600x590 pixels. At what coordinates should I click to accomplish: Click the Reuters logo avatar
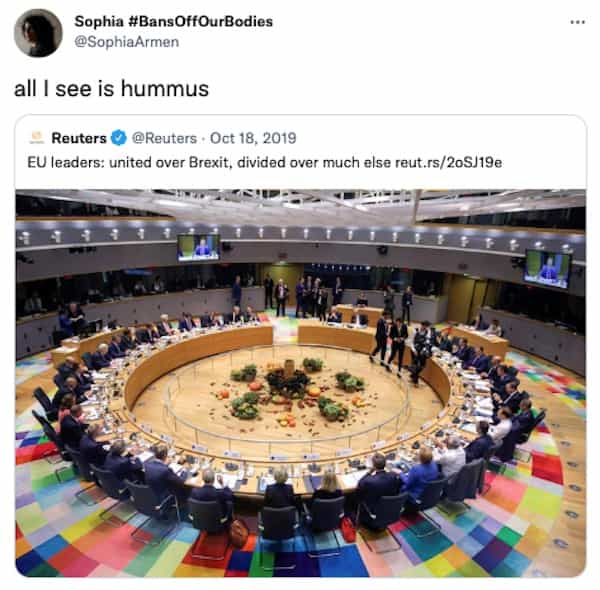[36, 137]
